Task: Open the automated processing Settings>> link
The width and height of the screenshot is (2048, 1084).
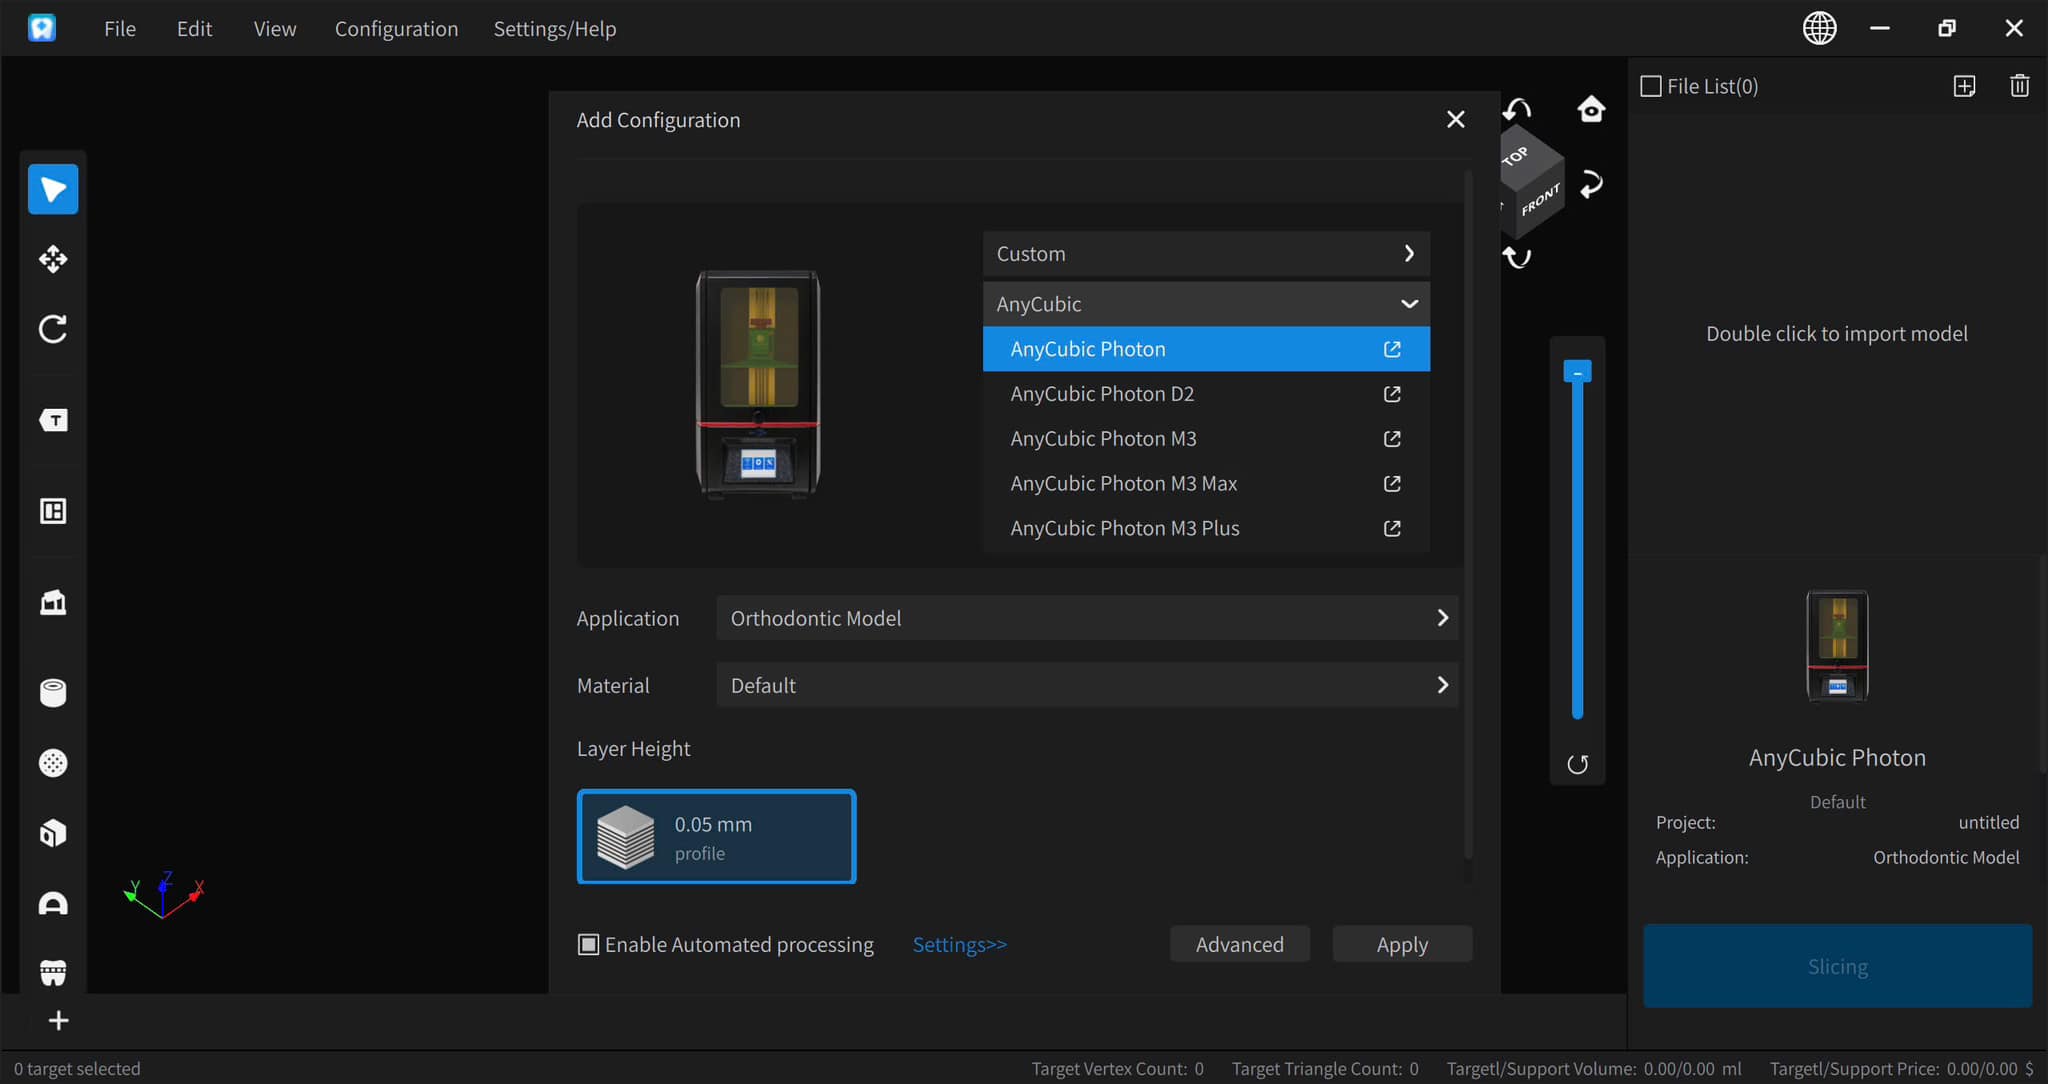Action: pos(959,944)
